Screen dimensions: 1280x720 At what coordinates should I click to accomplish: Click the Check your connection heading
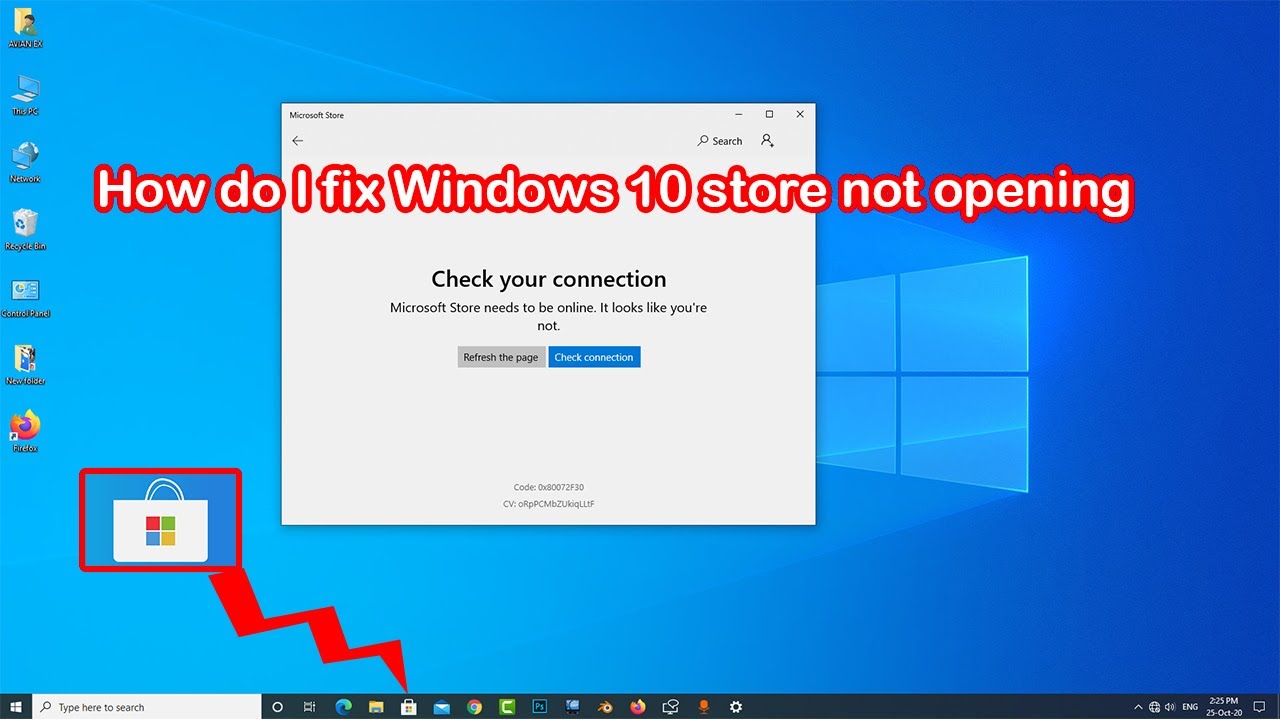549,279
